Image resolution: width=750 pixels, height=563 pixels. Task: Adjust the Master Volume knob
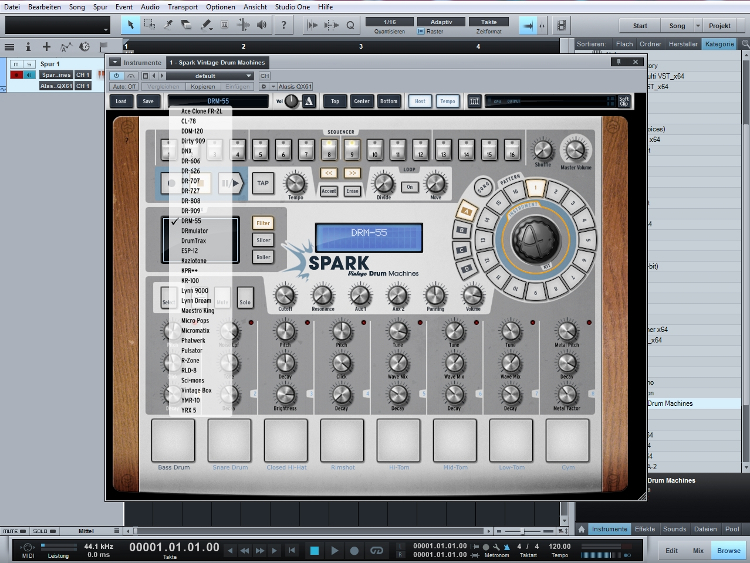click(x=575, y=149)
